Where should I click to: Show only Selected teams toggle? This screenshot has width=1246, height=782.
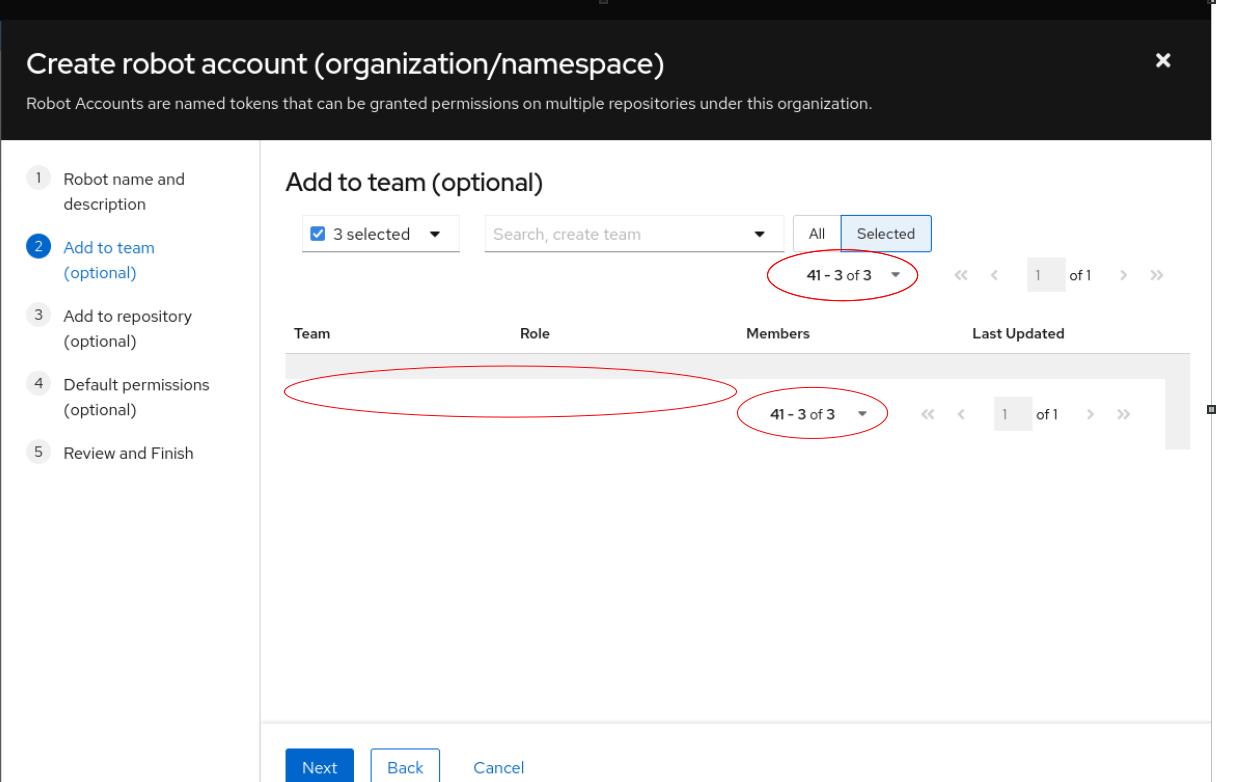point(885,234)
